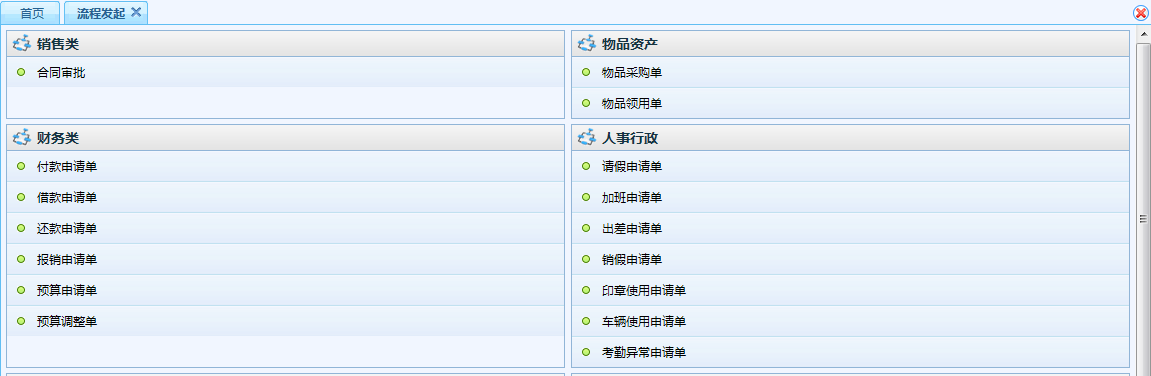Click the green bullet next to 销假申请单
Screen dimensions: 1151x376
point(586,258)
